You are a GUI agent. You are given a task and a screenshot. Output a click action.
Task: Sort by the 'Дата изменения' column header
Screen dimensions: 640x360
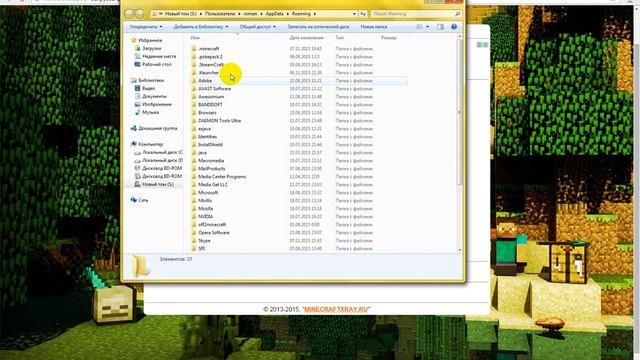point(307,38)
